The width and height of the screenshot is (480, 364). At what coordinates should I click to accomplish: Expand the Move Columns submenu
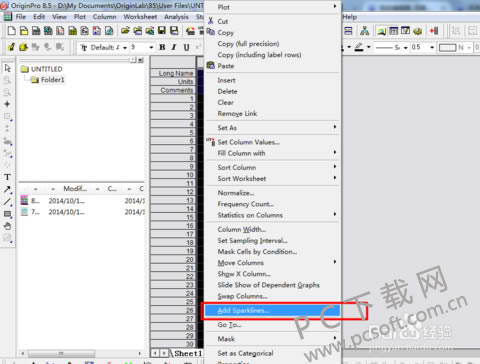point(273,263)
